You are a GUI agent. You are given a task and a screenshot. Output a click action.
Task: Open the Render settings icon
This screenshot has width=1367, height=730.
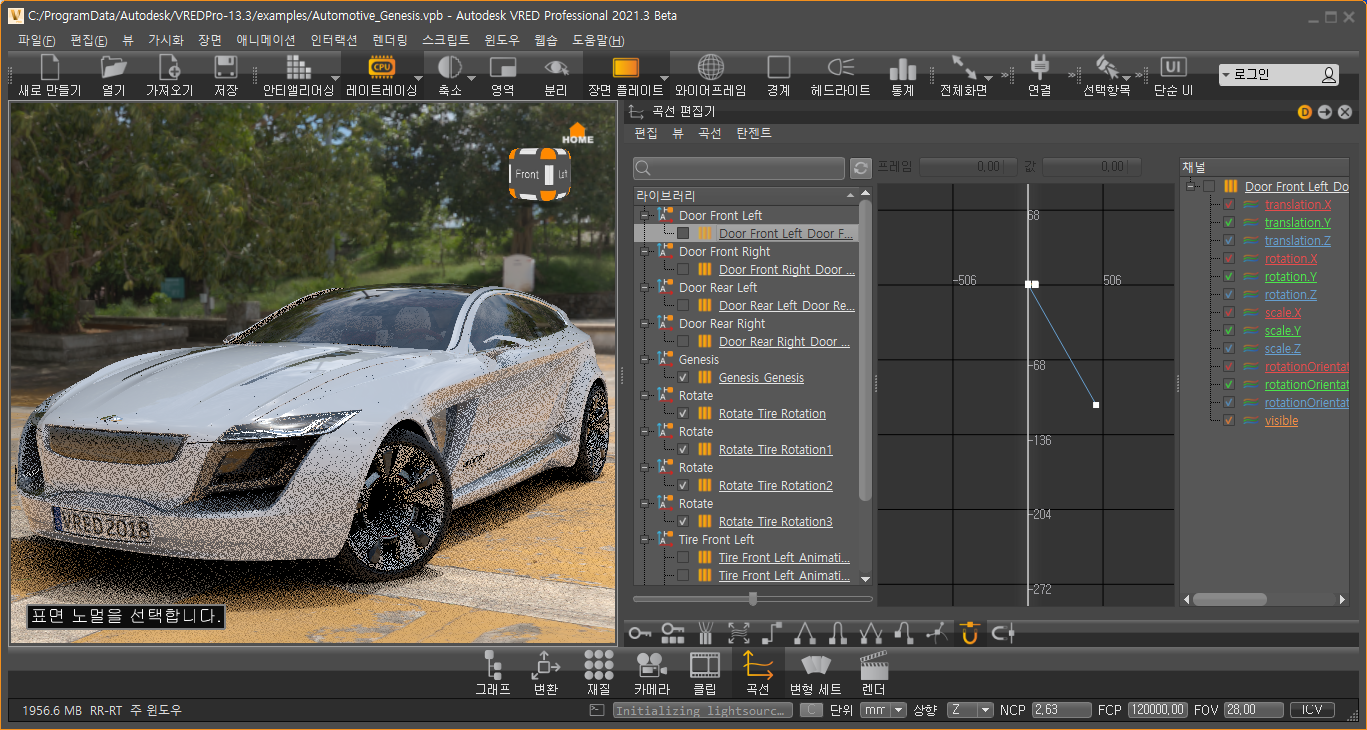(x=874, y=665)
